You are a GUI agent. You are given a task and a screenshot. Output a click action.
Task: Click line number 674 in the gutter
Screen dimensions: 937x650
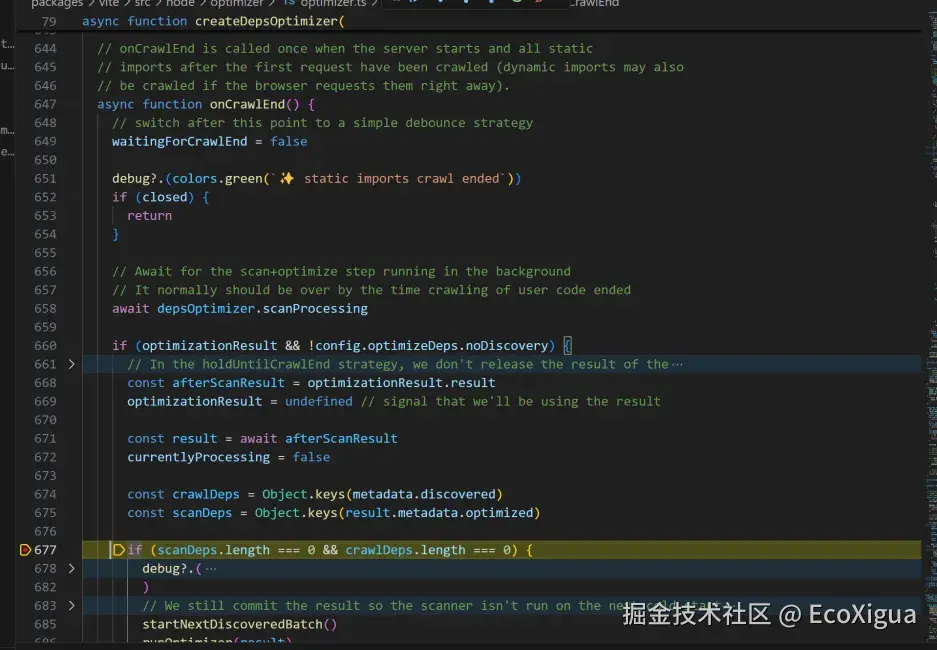[45, 494]
